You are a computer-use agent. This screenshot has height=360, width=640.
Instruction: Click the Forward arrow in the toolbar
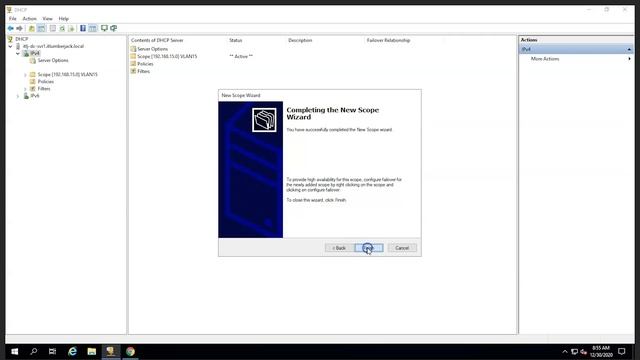point(19,28)
